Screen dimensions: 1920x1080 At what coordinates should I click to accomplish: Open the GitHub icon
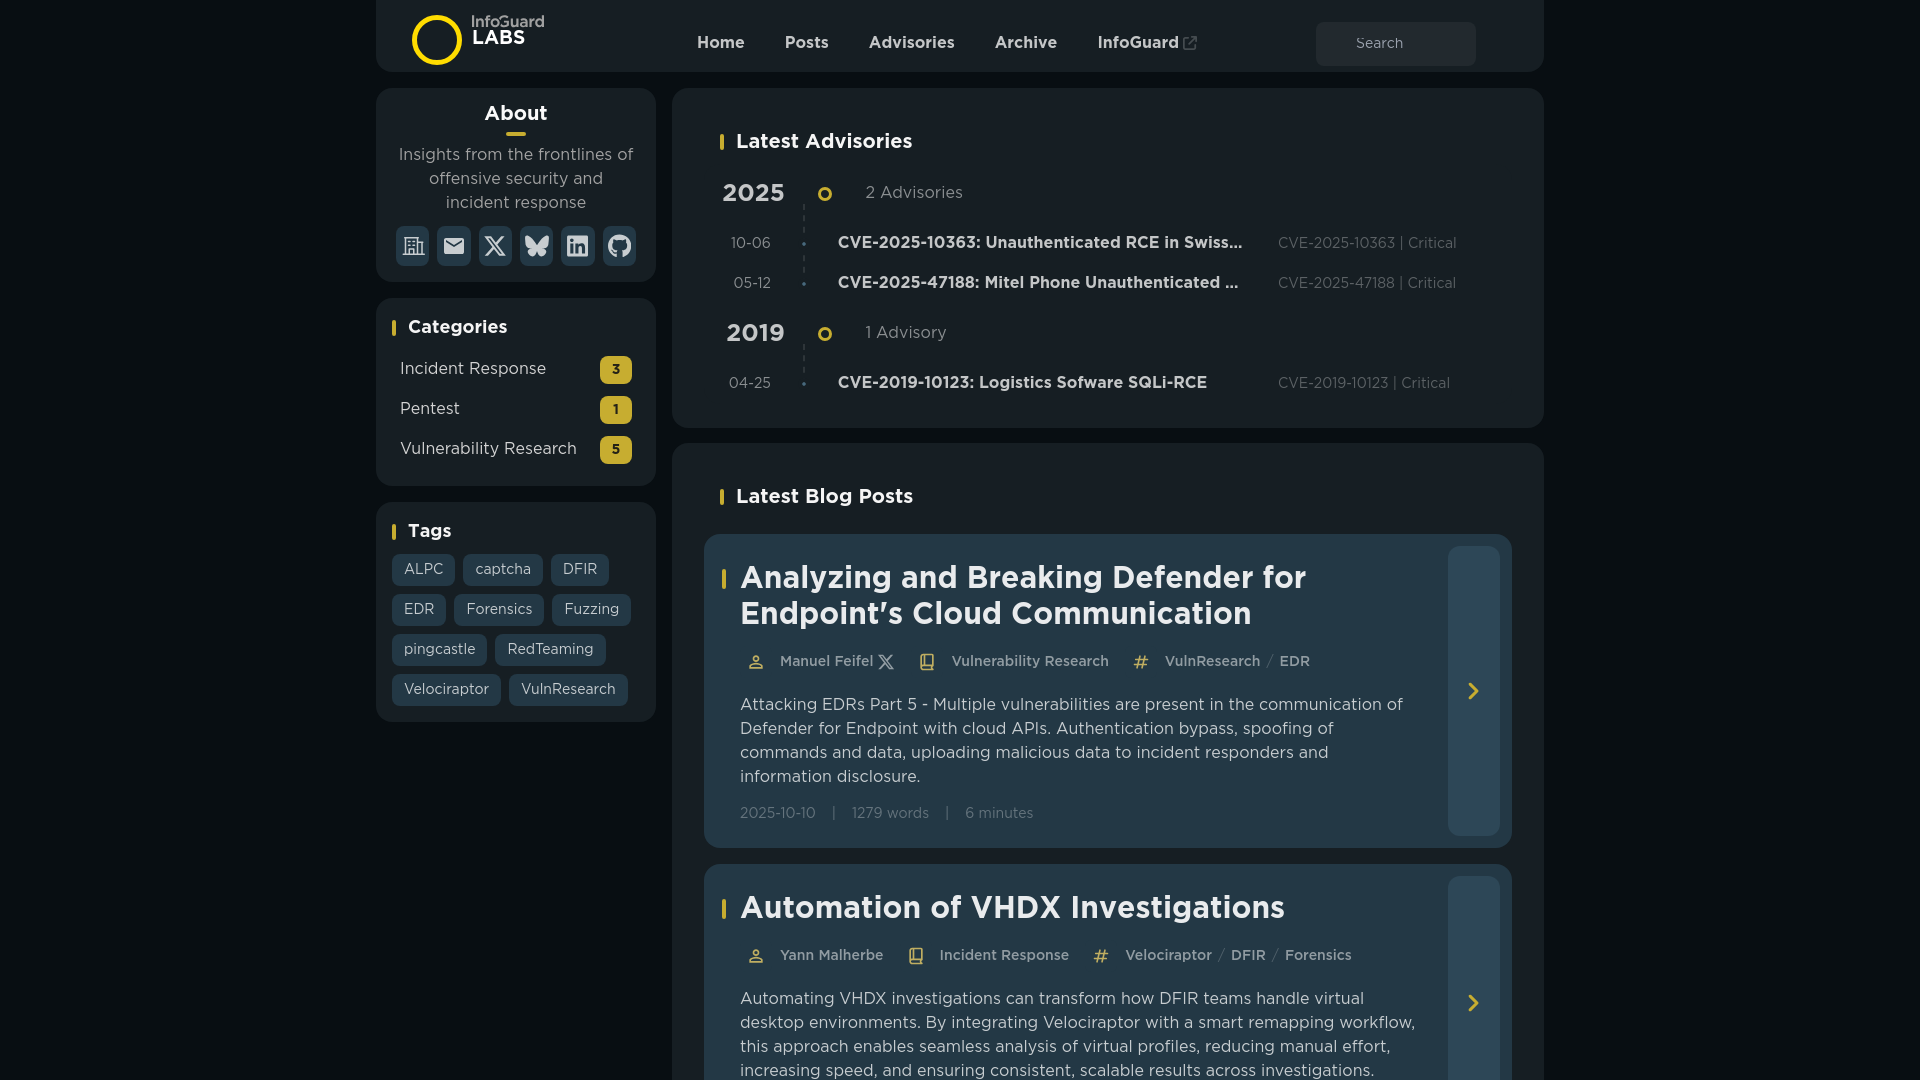[619, 246]
